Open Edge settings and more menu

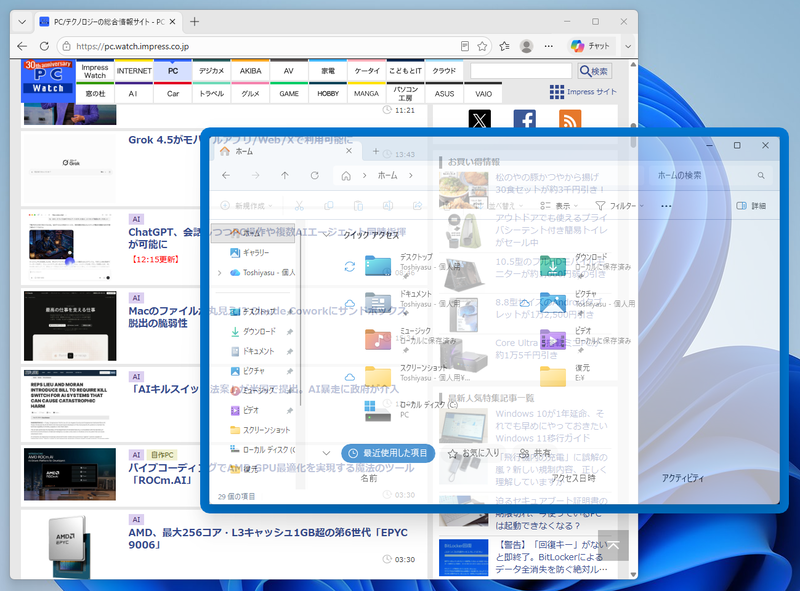548,46
